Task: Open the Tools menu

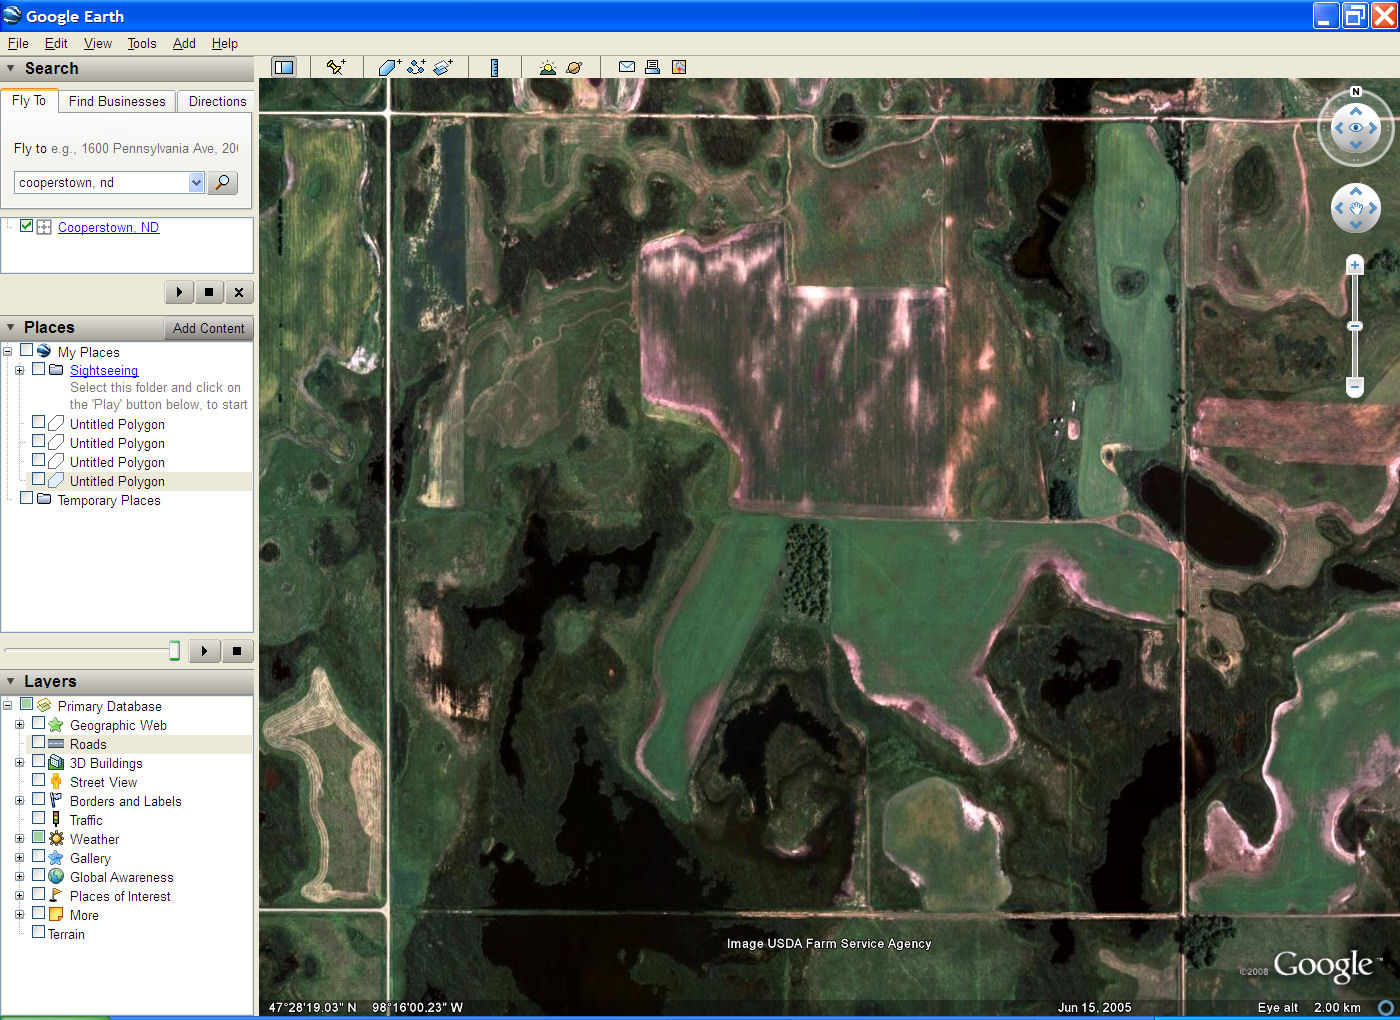Action: [142, 43]
